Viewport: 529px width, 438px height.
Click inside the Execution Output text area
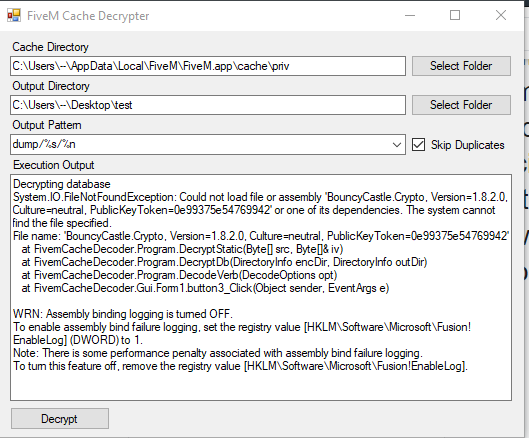pos(261,288)
